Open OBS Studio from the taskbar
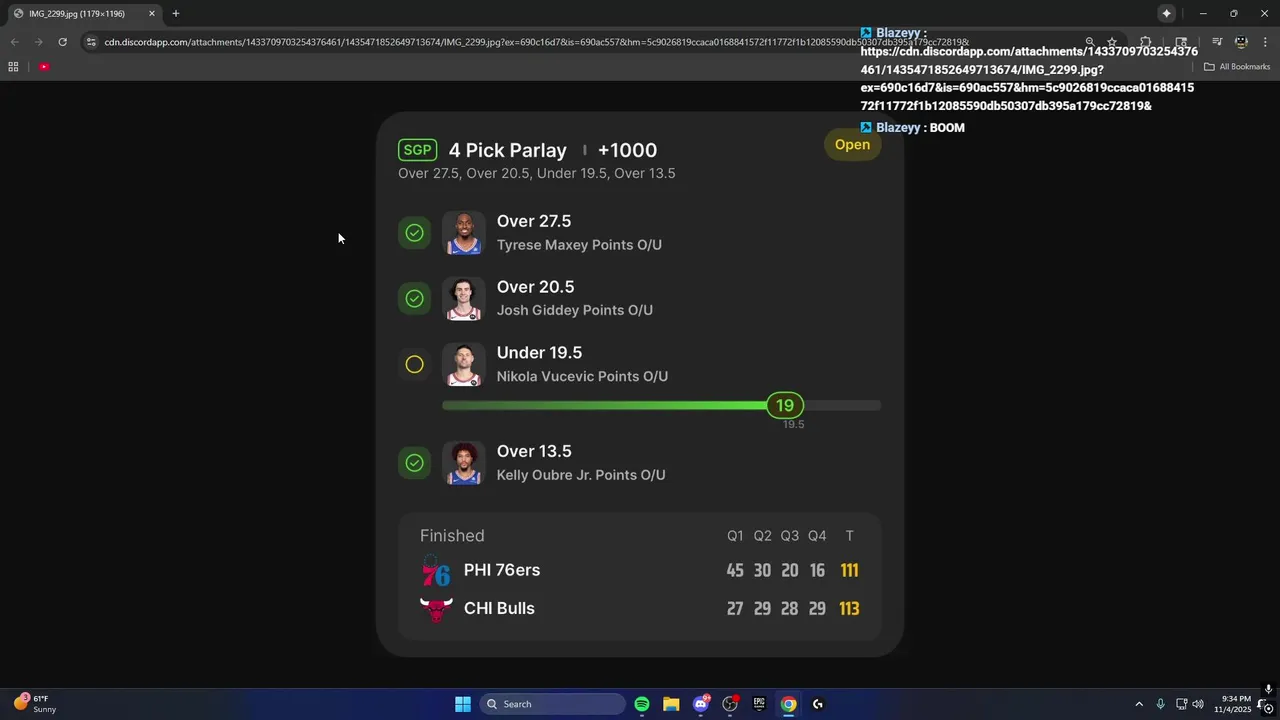Viewport: 1280px width, 720px height. pyautogui.click(x=730, y=704)
